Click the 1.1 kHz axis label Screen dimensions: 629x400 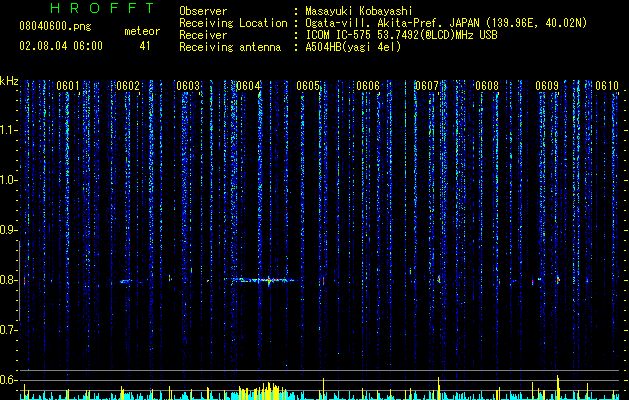tap(9, 130)
